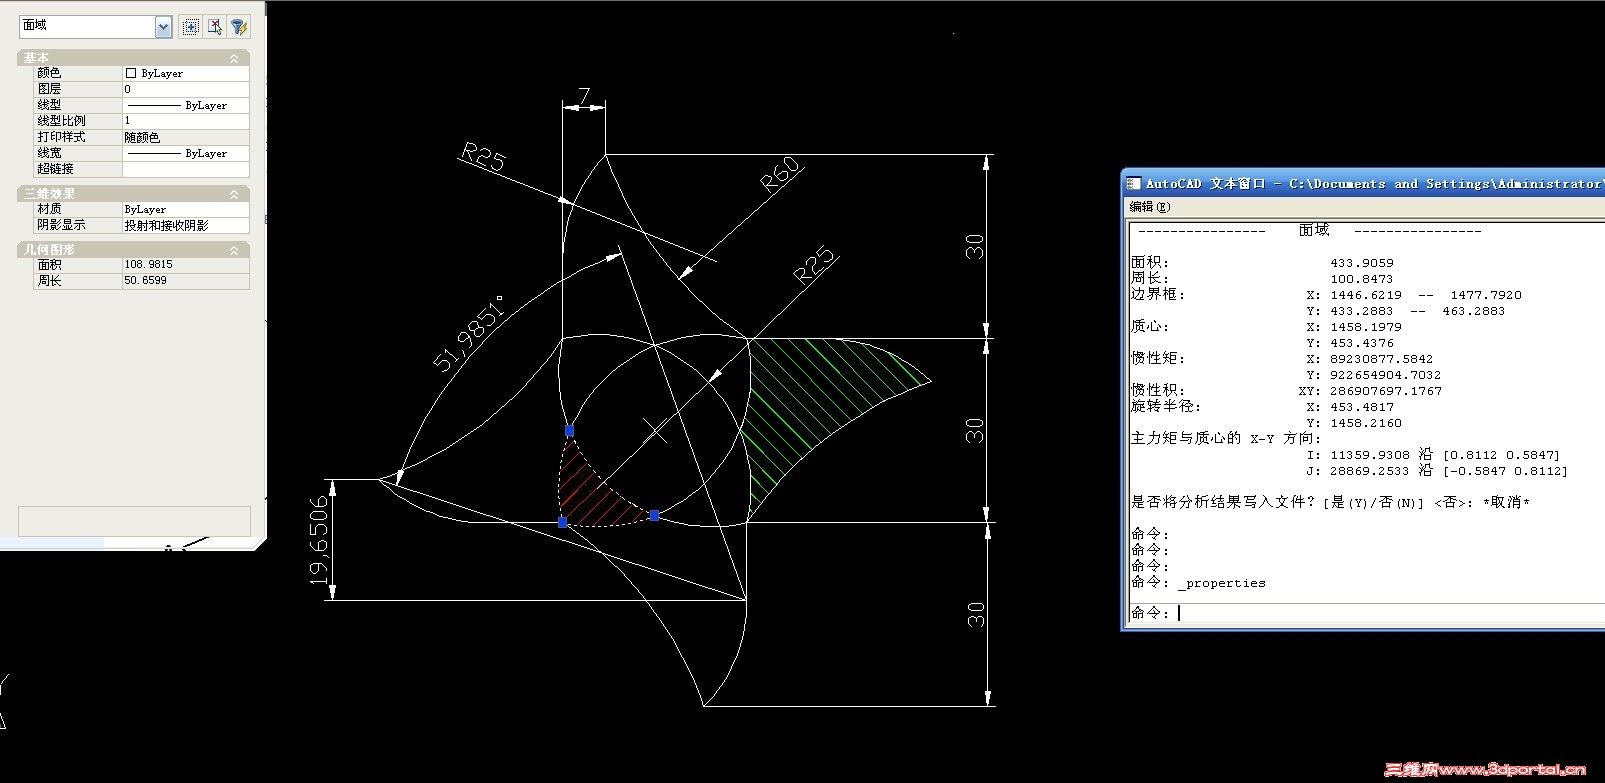Click the AutoCAD text window title icon

coord(1134,183)
